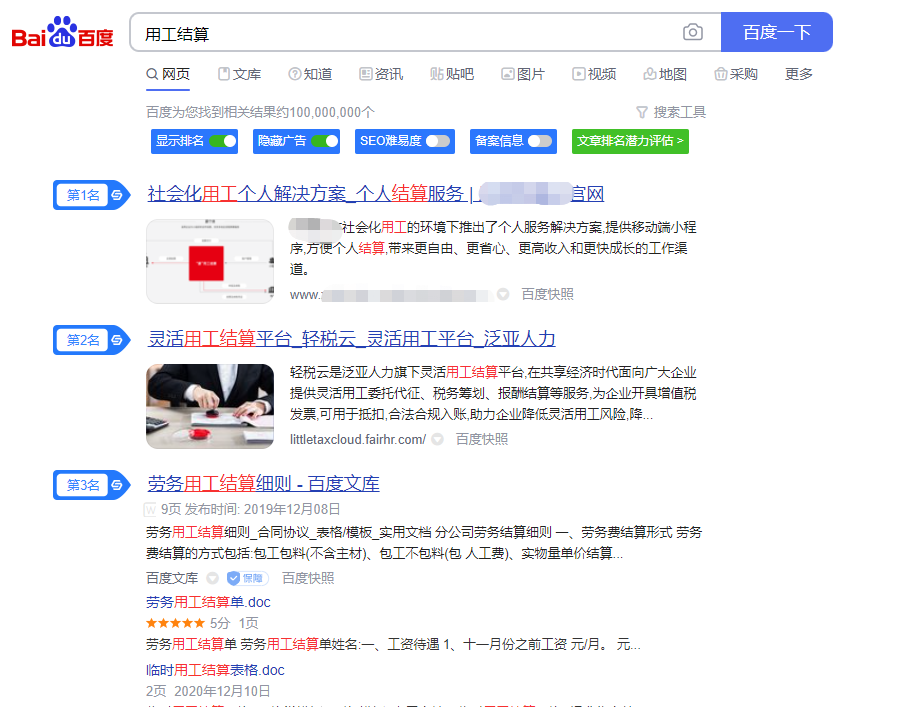This screenshot has height=707, width=922.
Task: Click the circular icon on 第2名 badge
Action: click(116, 340)
